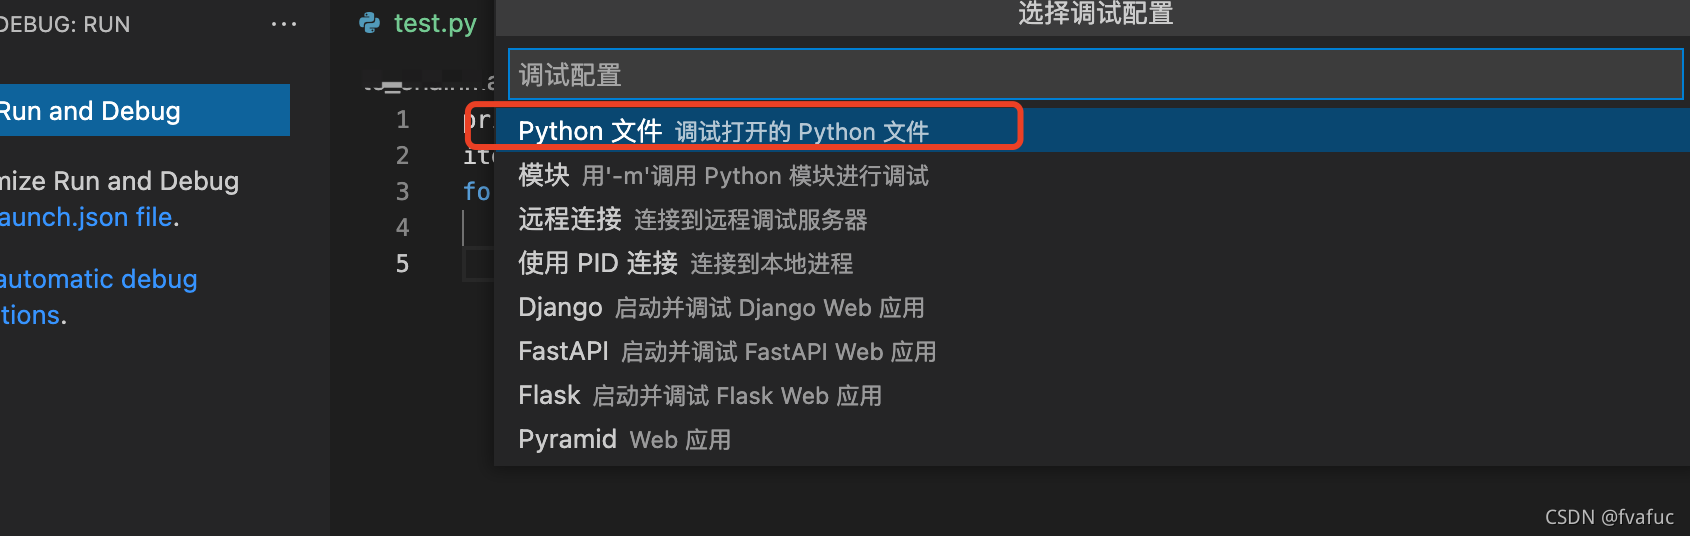1690x536 pixels.
Task: Click line number 3 in the editor gutter
Action: pyautogui.click(x=402, y=192)
